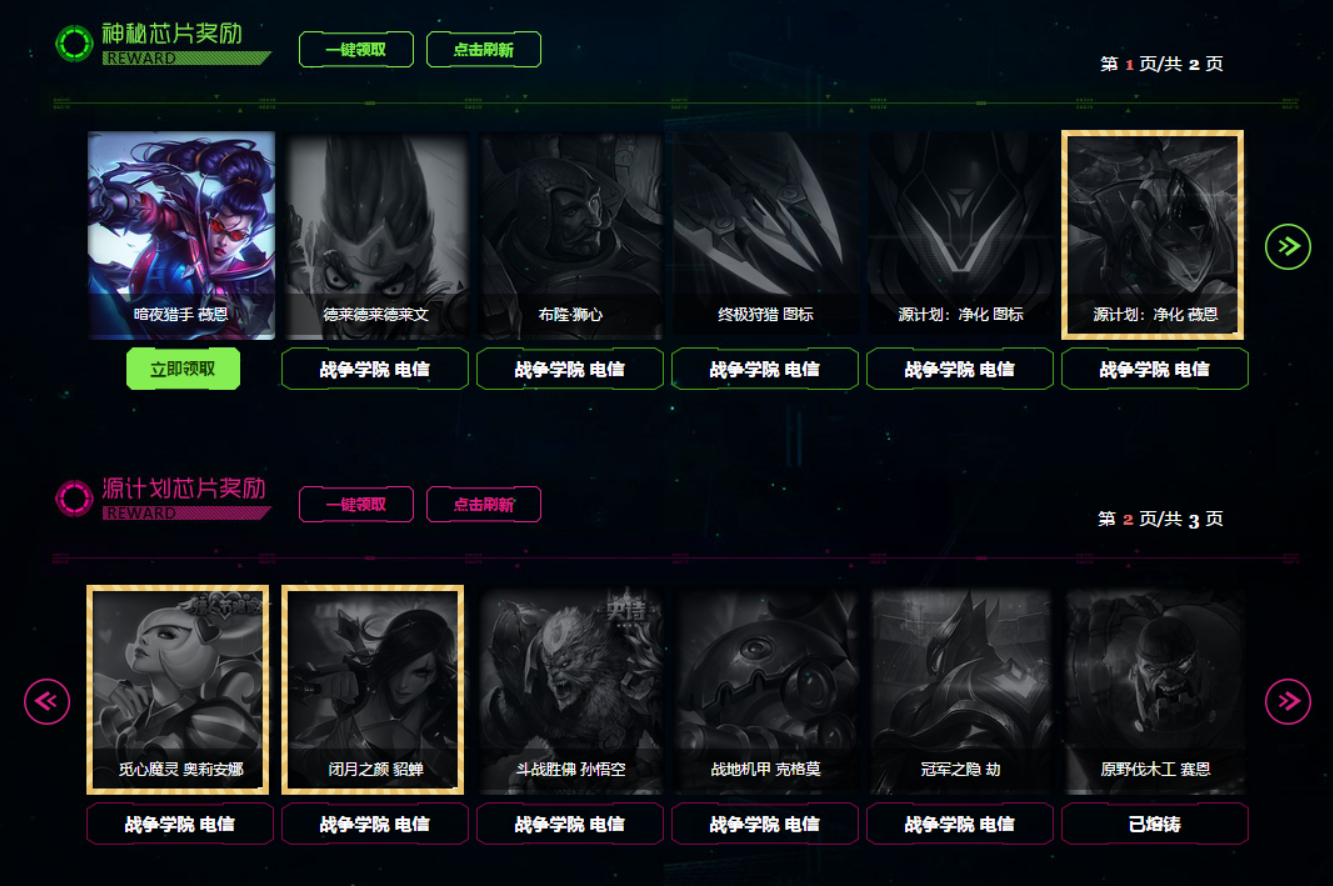Click pink next-page double arrow icon
This screenshot has height=886, width=1333.
(1288, 701)
